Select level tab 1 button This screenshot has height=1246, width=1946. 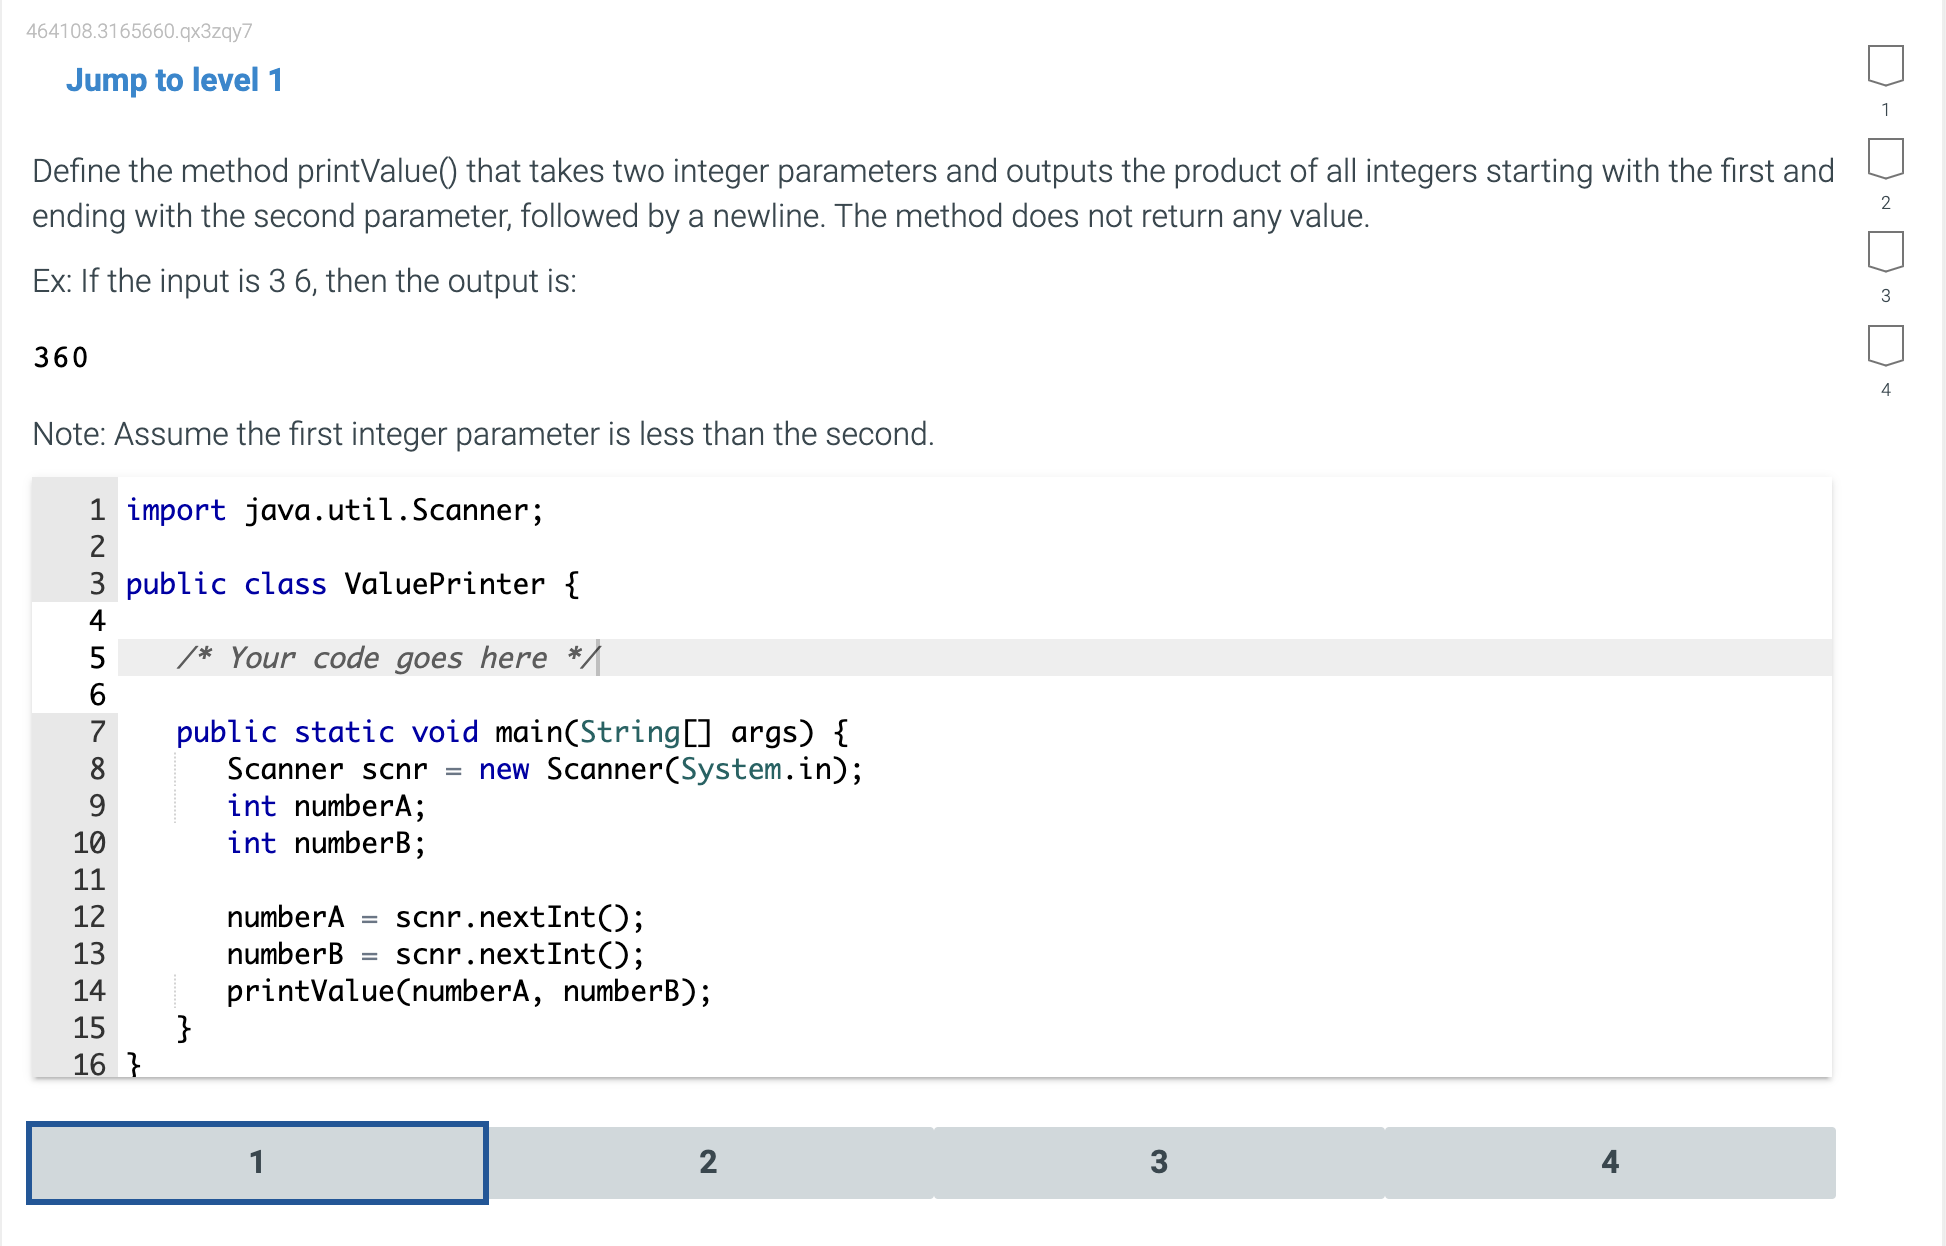click(x=257, y=1162)
